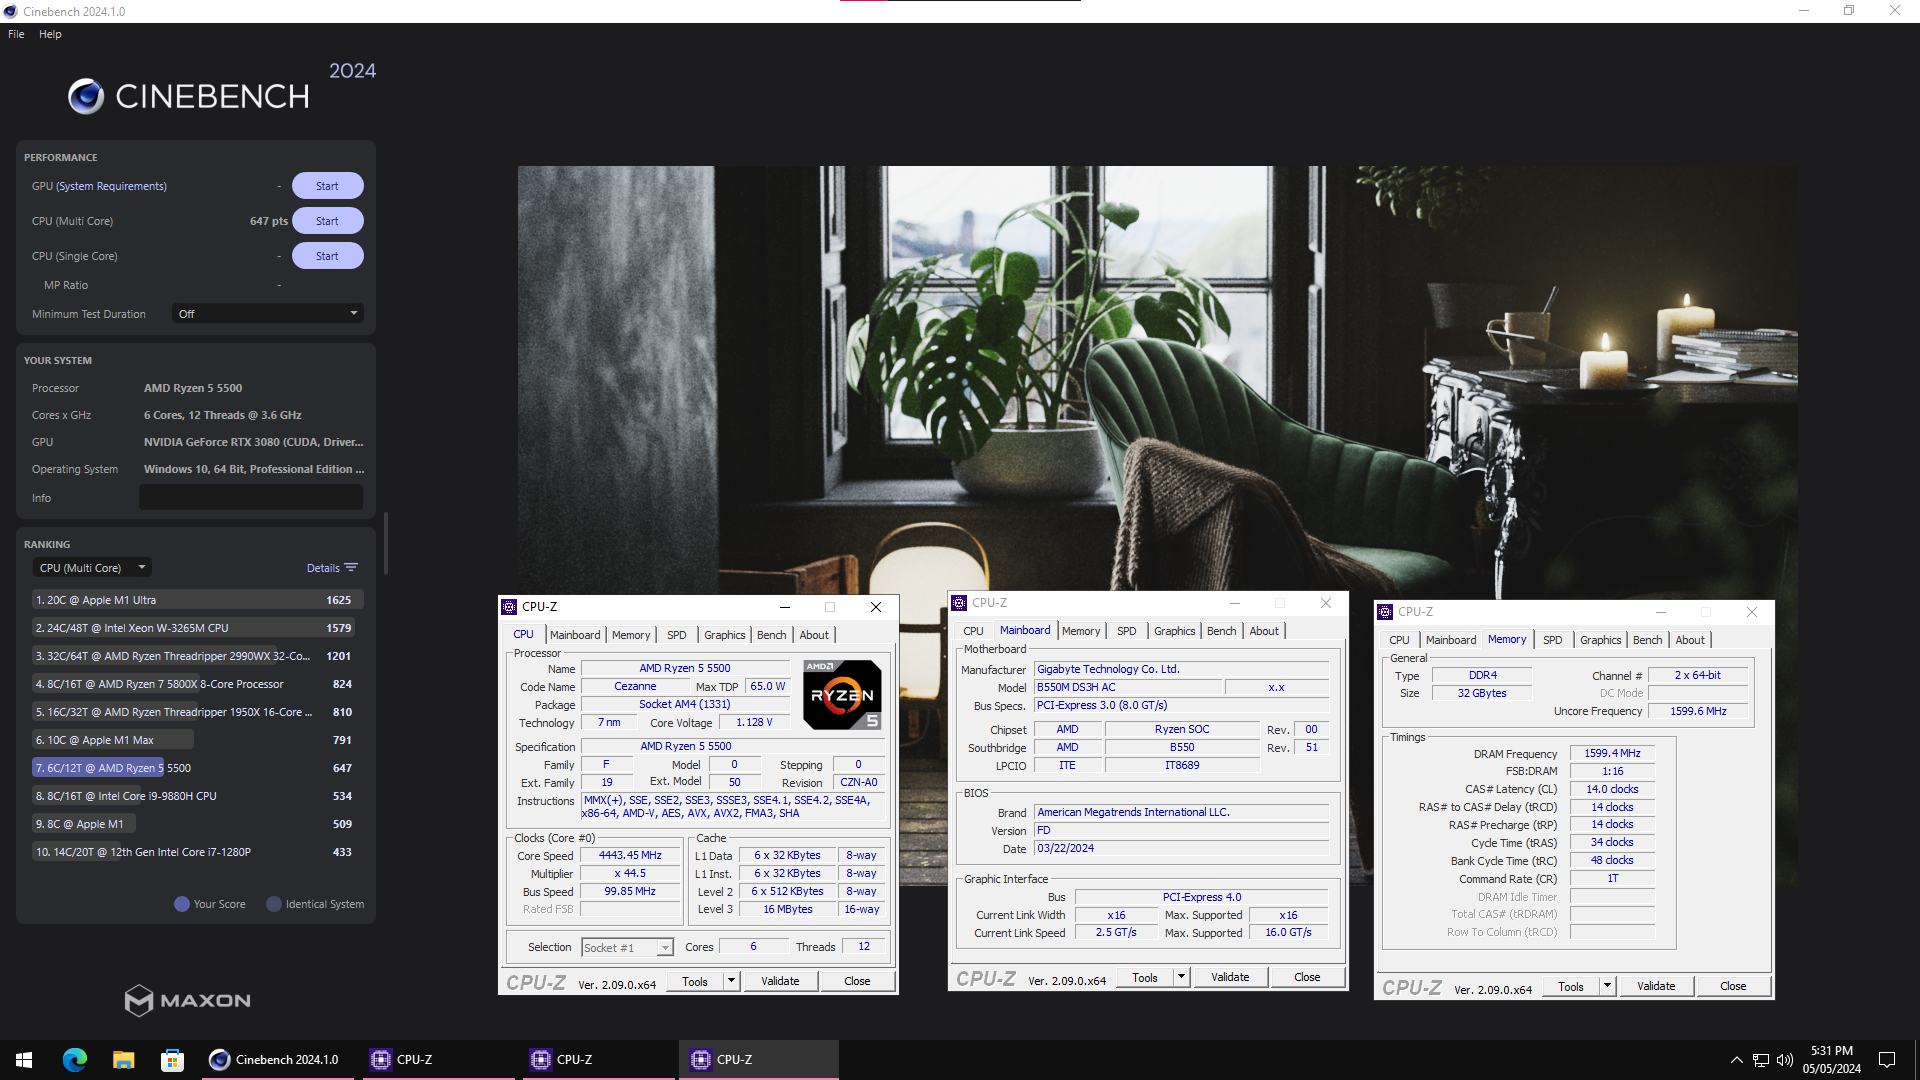Start the CPU Multi Core test
The image size is (1920, 1080).
coord(327,221)
